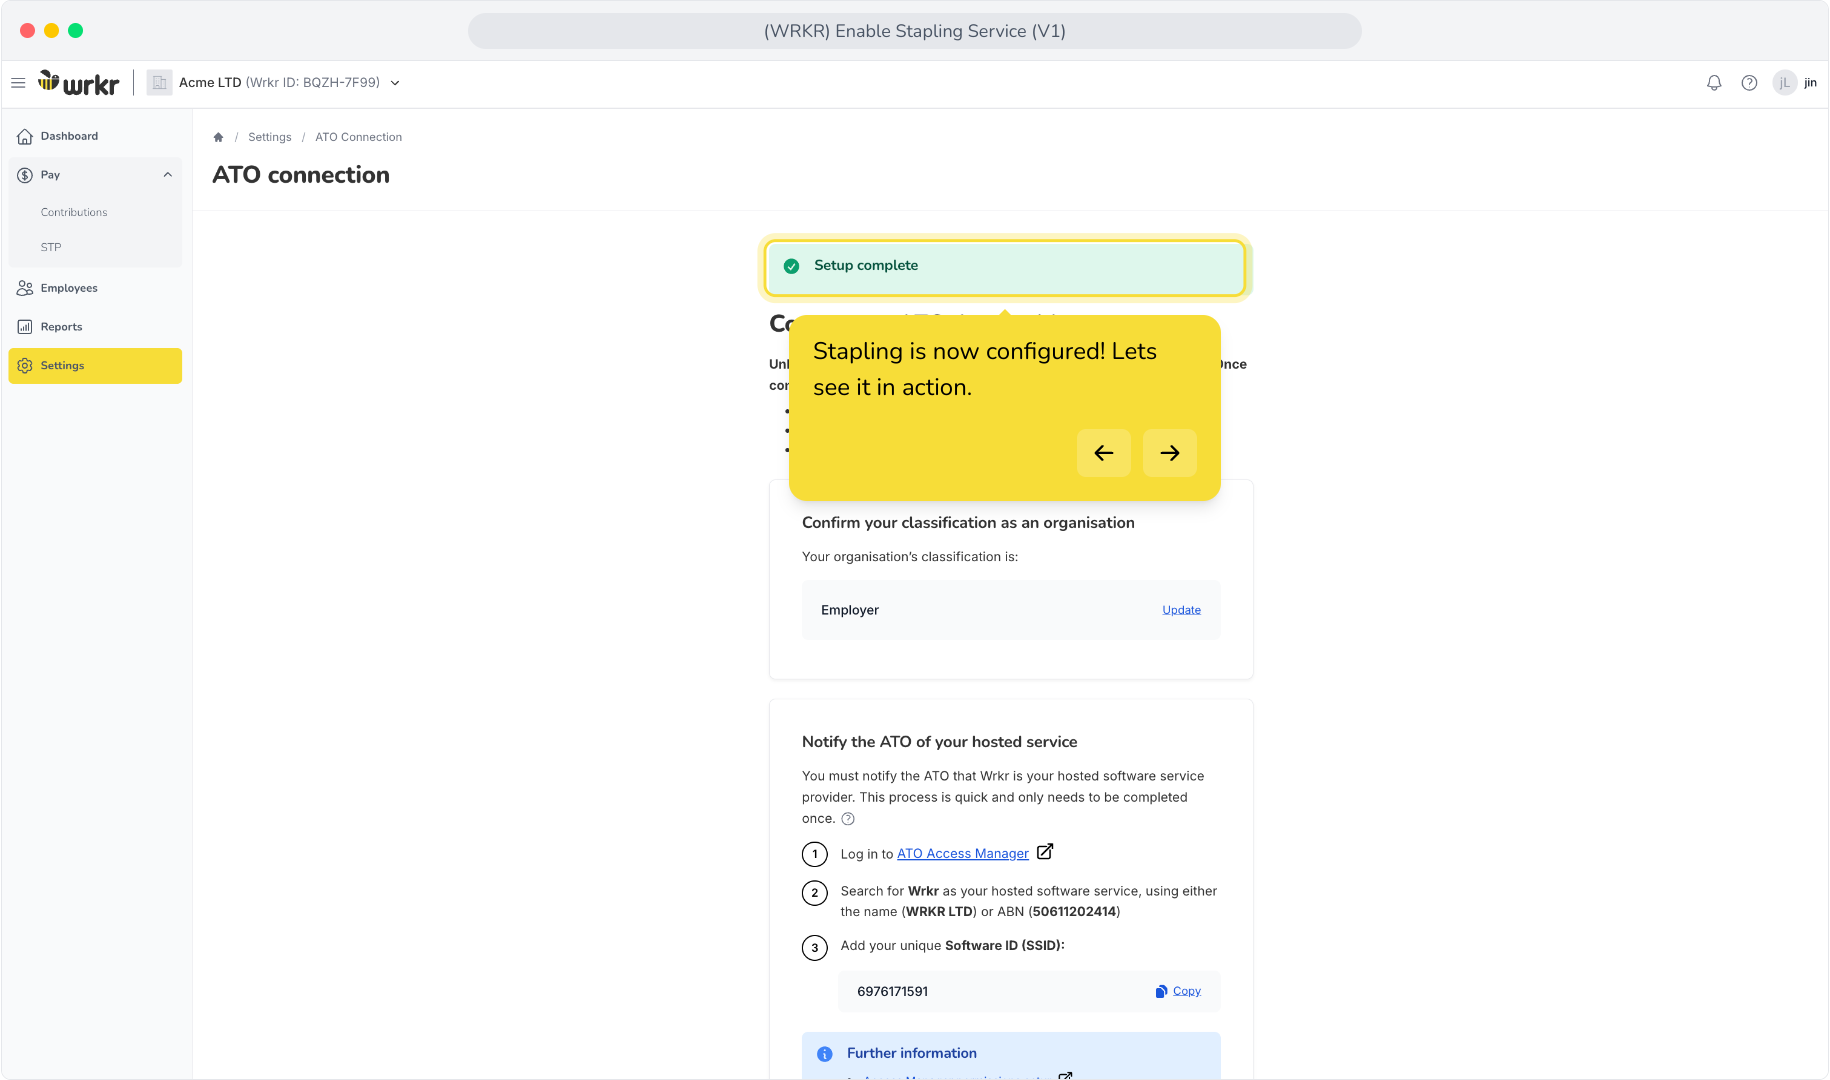
Task: Open Contributions under Pay
Action: 74,212
